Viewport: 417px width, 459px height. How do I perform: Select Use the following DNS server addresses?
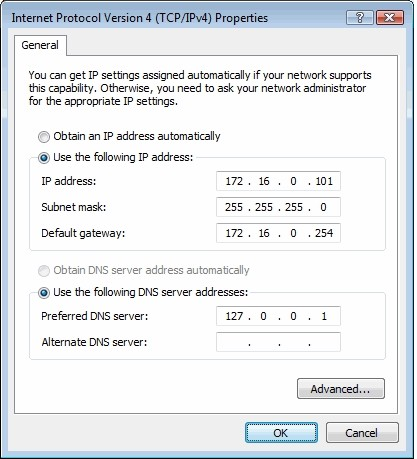pyautogui.click(x=44, y=293)
